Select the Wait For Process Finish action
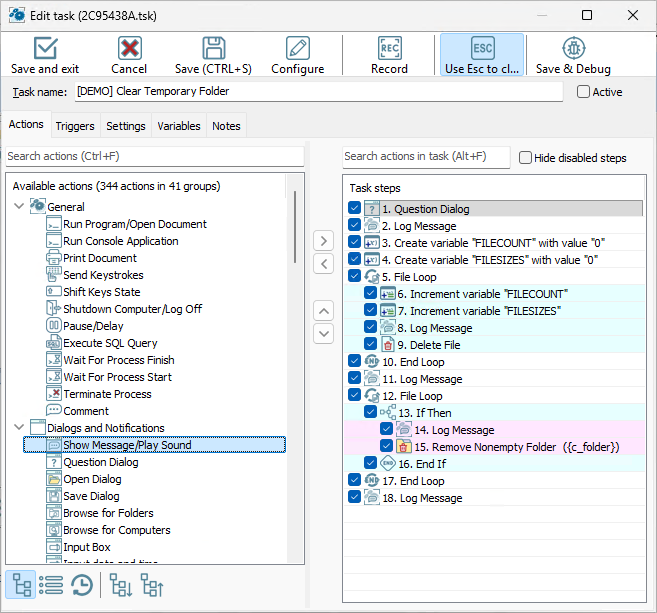 (119, 360)
